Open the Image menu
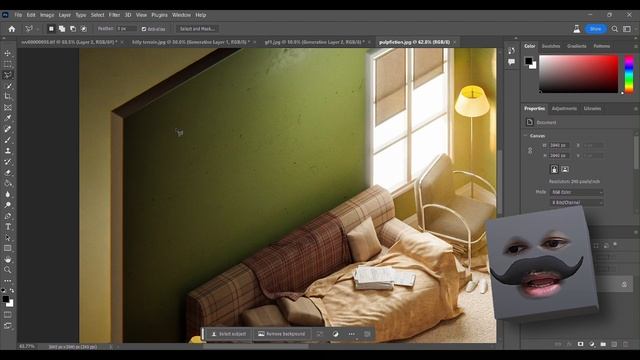 [x=47, y=15]
